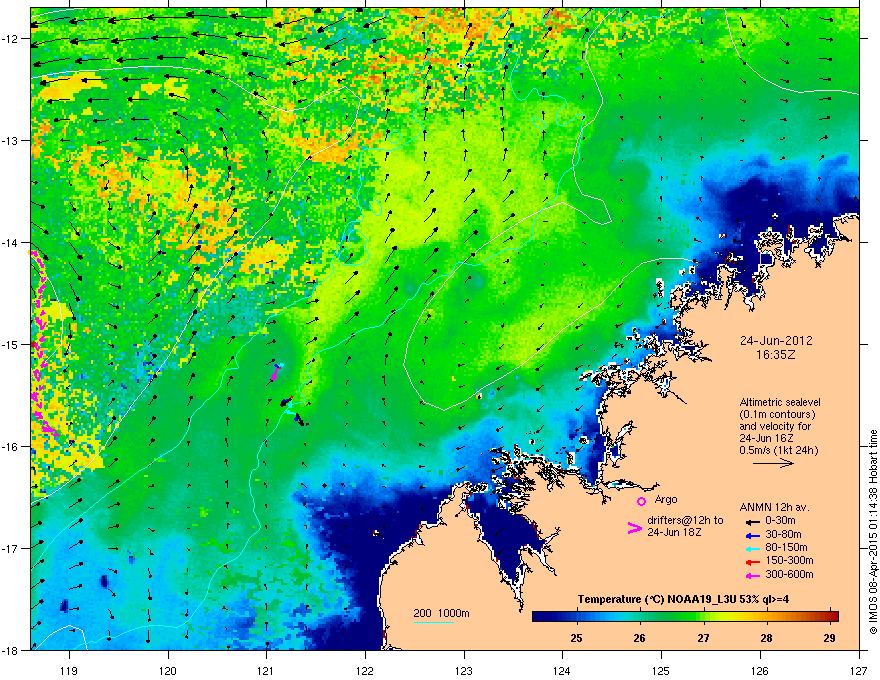Click the "0.5m/s (1kt 24h)" text
The width and height of the screenshot is (880, 680).
(x=778, y=450)
